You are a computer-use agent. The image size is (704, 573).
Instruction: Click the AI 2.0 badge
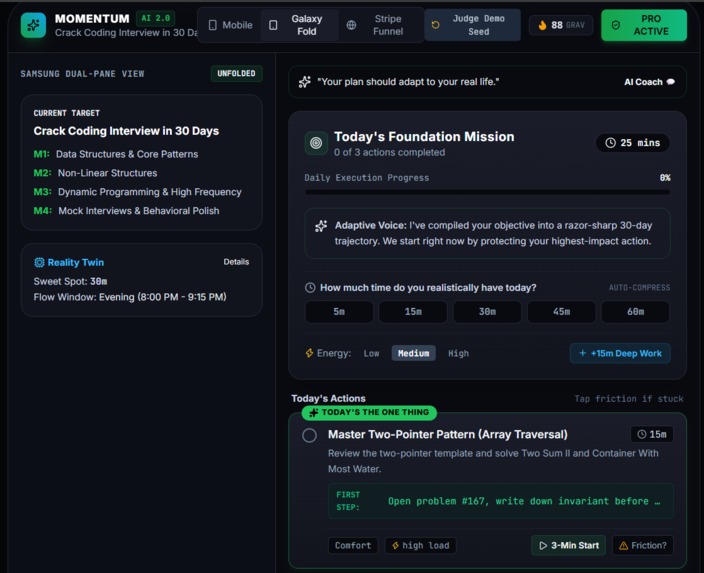click(x=155, y=18)
